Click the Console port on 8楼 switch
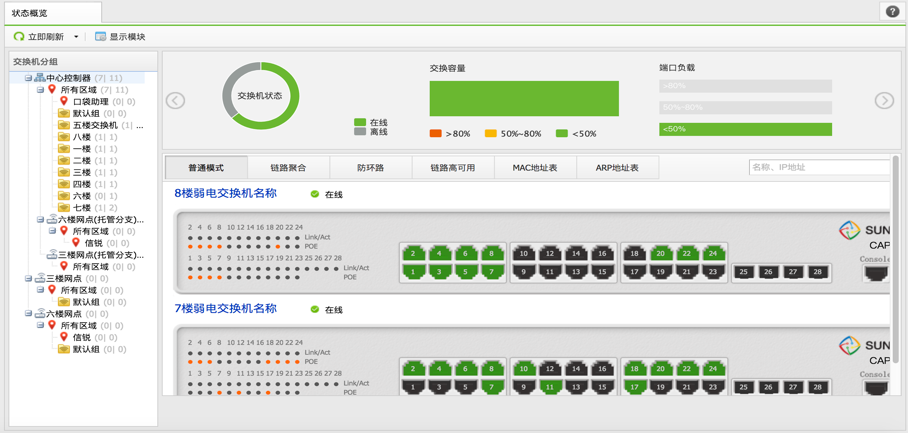Screen dimensions: 908x433 [876, 273]
